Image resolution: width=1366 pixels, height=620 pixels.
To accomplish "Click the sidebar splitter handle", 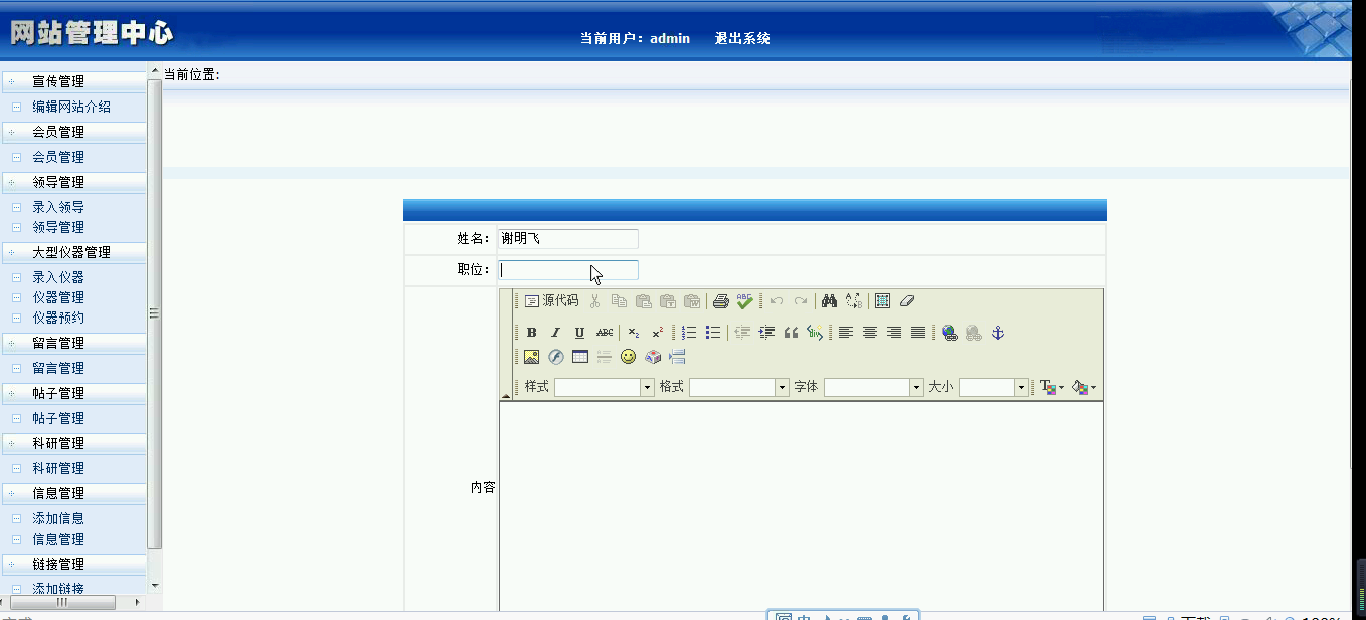I will pyautogui.click(x=154, y=313).
